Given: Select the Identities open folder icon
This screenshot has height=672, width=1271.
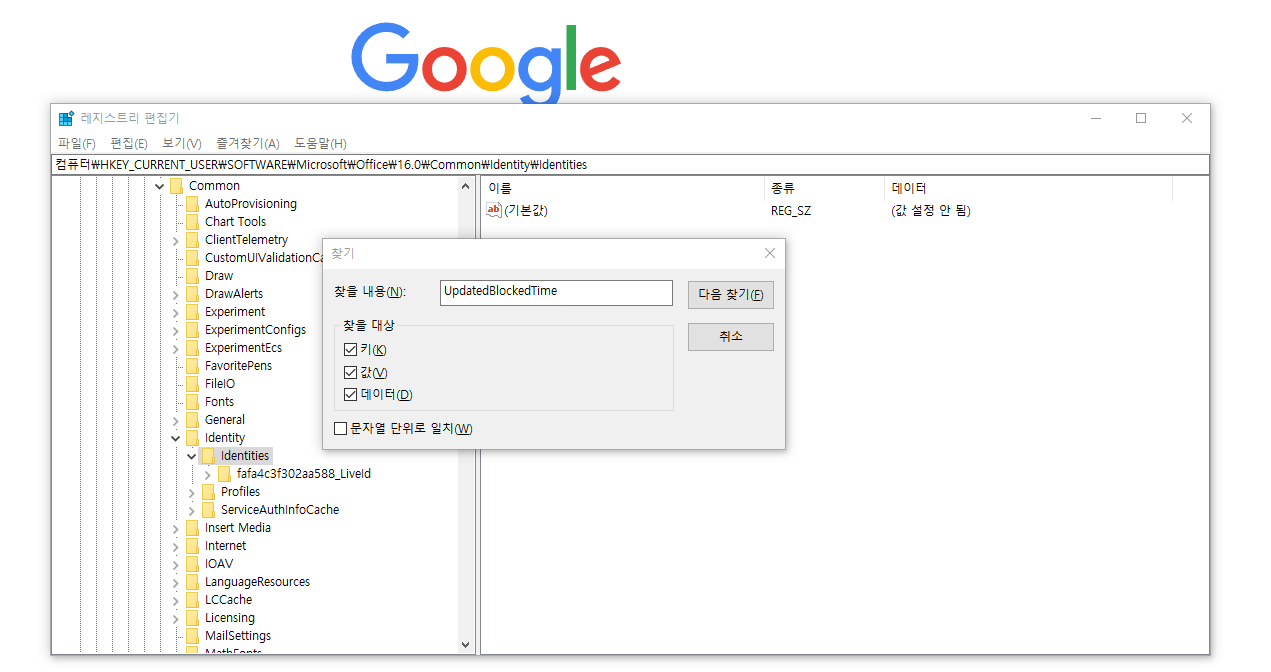Looking at the screenshot, I should [208, 456].
